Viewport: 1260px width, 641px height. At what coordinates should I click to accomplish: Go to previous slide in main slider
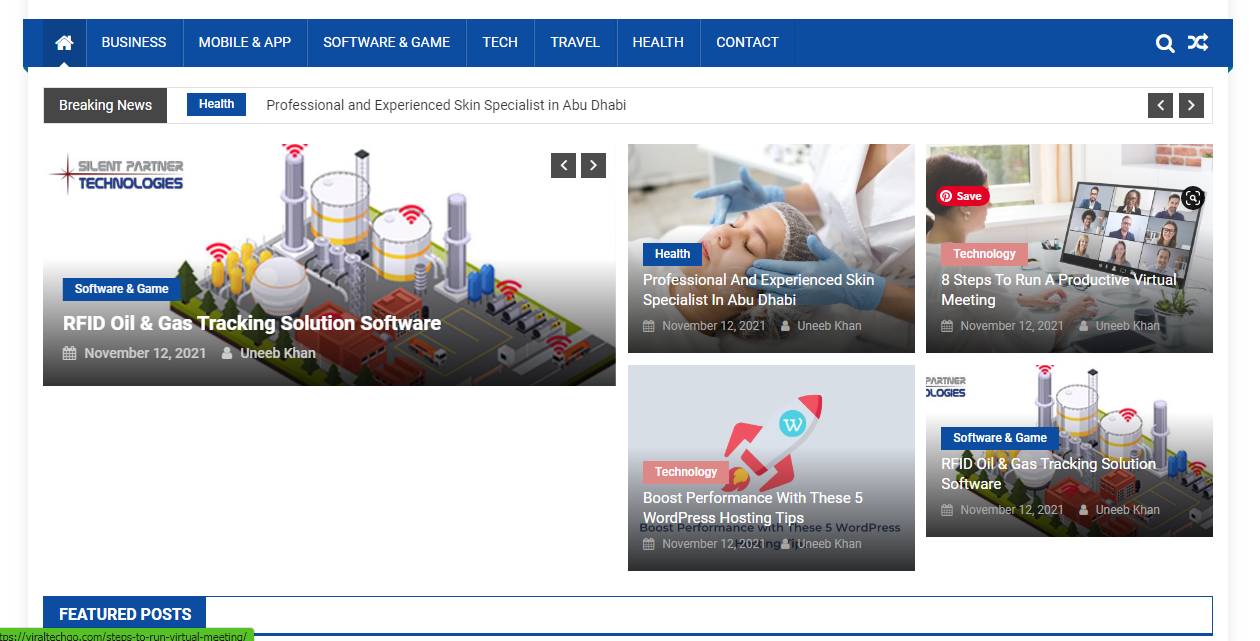point(563,166)
